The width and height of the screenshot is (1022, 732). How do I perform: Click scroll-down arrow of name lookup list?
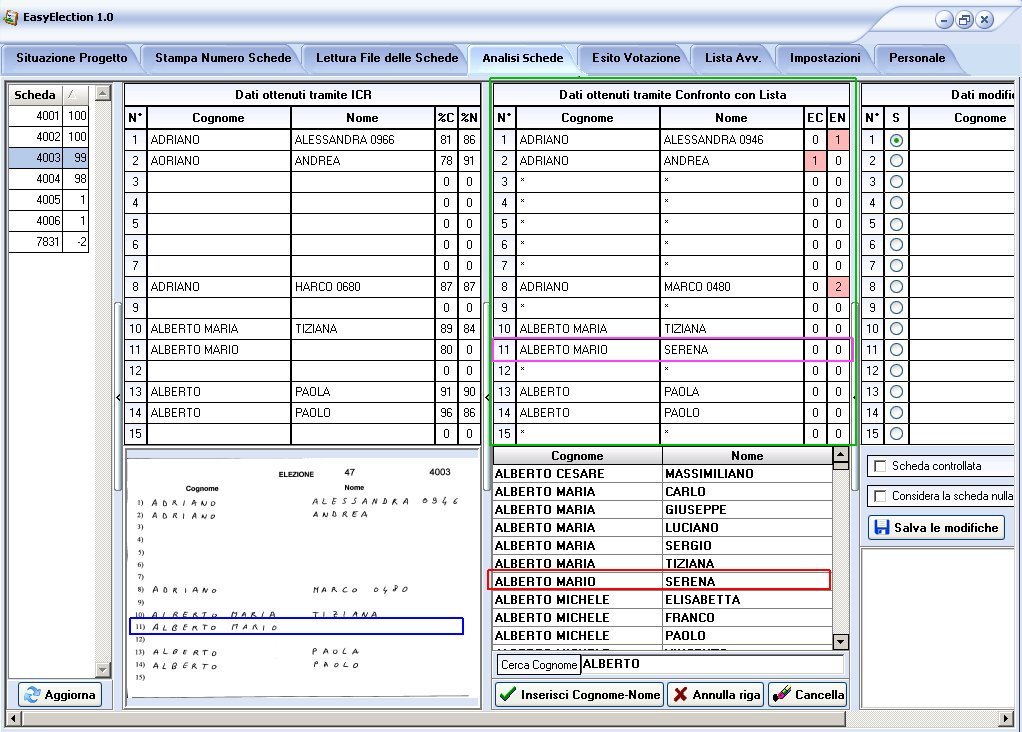click(x=841, y=642)
